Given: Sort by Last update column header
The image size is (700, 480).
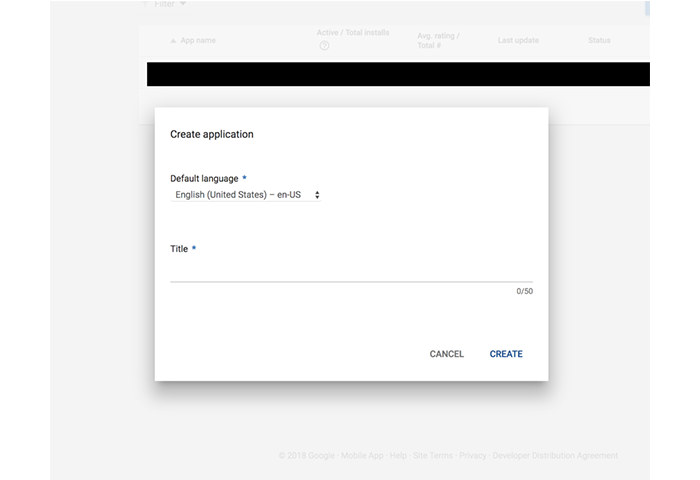Looking at the screenshot, I should [518, 40].
